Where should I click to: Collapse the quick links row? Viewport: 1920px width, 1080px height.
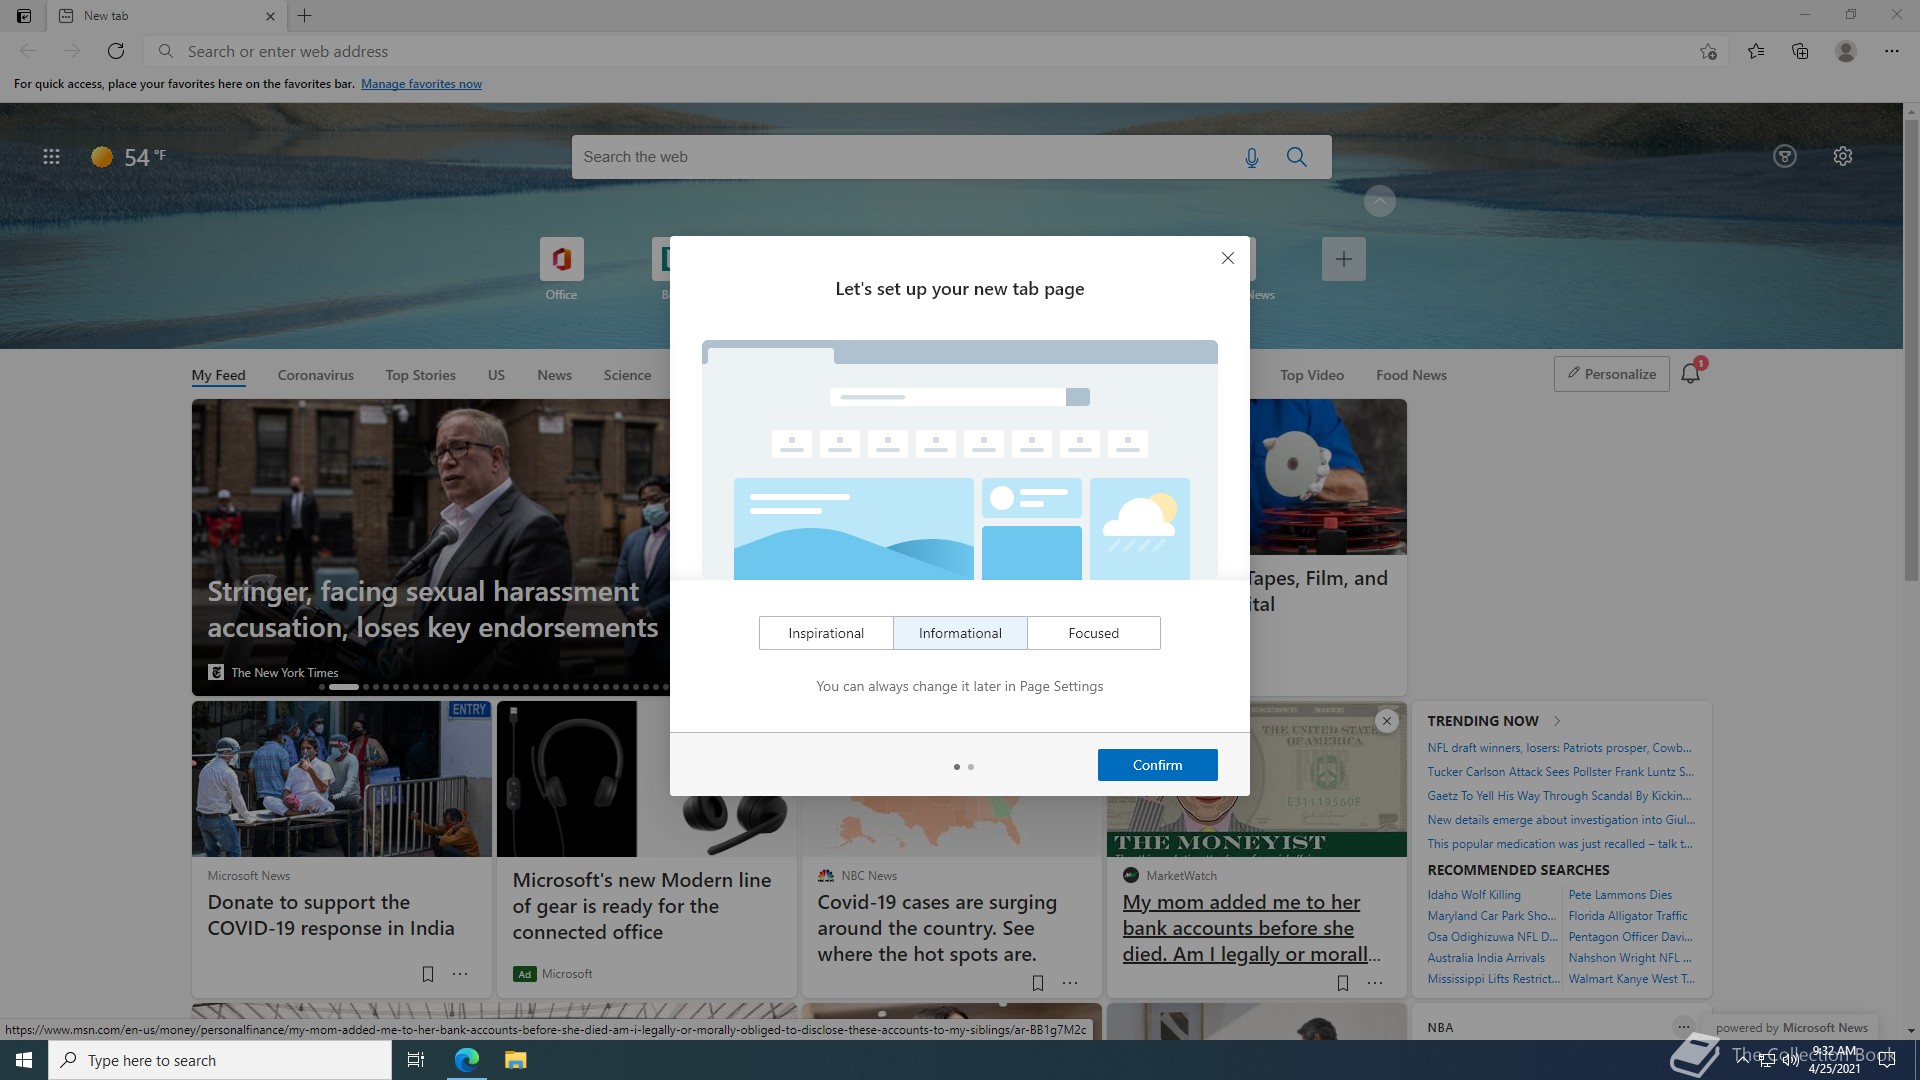[x=1379, y=201]
